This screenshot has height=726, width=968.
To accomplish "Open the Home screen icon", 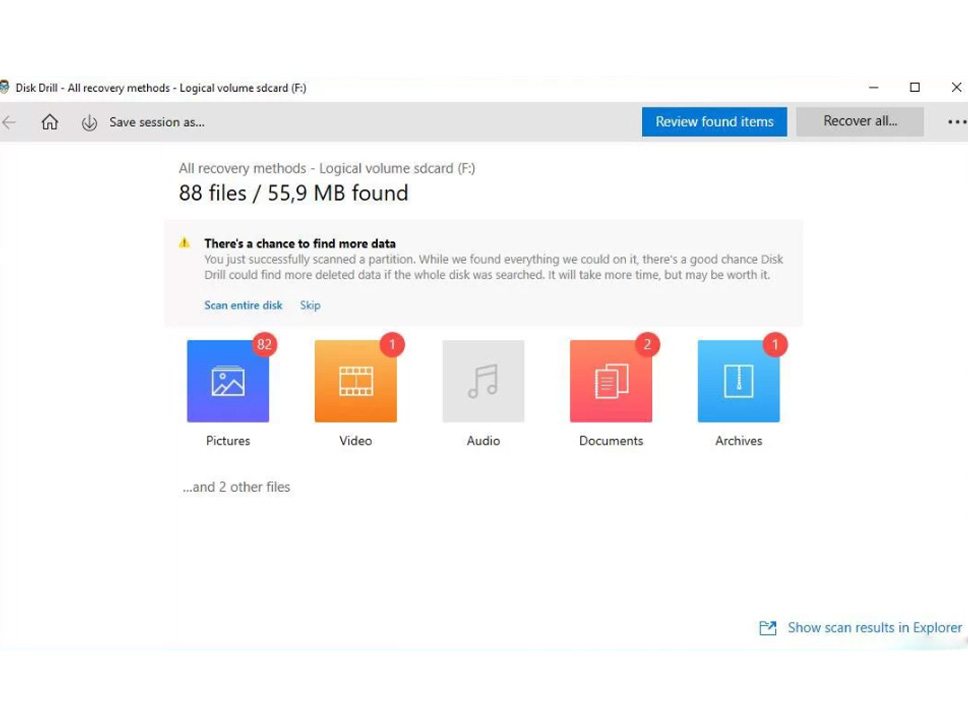I will click(x=50, y=122).
